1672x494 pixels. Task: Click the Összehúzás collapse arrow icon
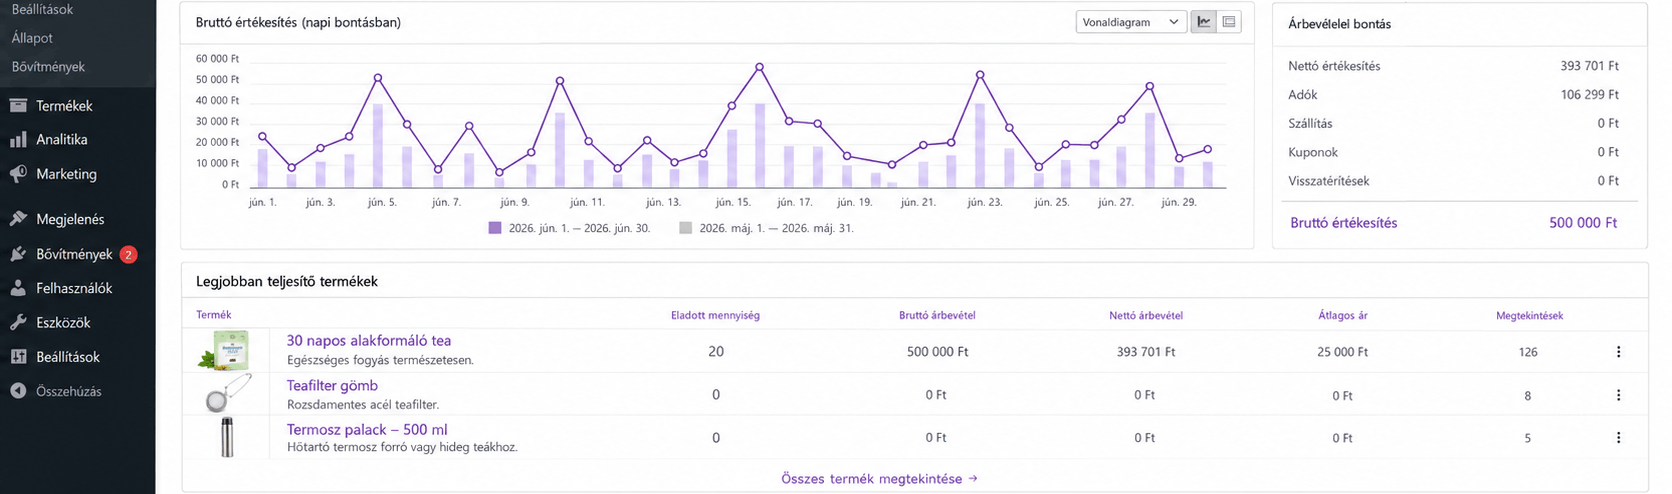click(18, 391)
